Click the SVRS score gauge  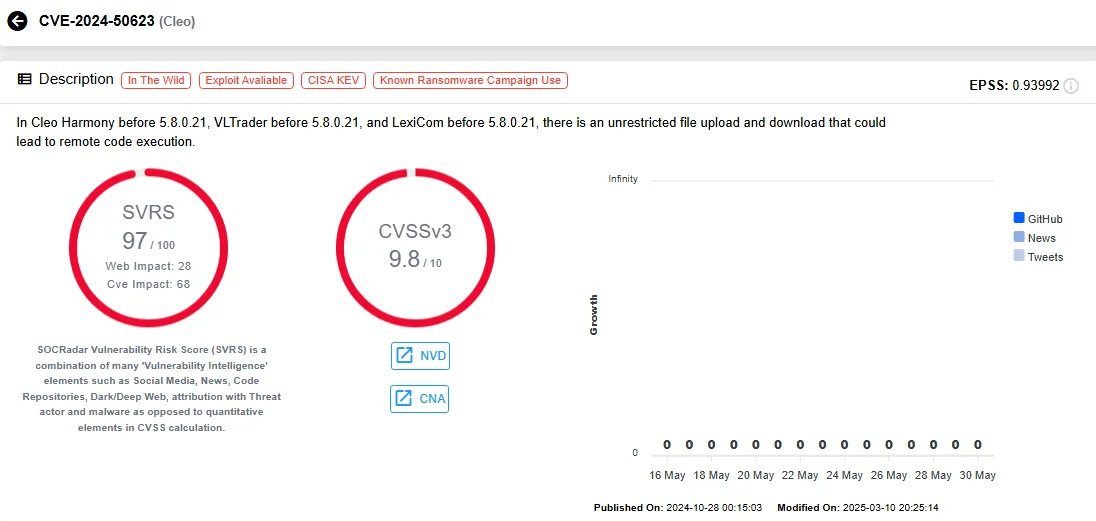(x=148, y=248)
